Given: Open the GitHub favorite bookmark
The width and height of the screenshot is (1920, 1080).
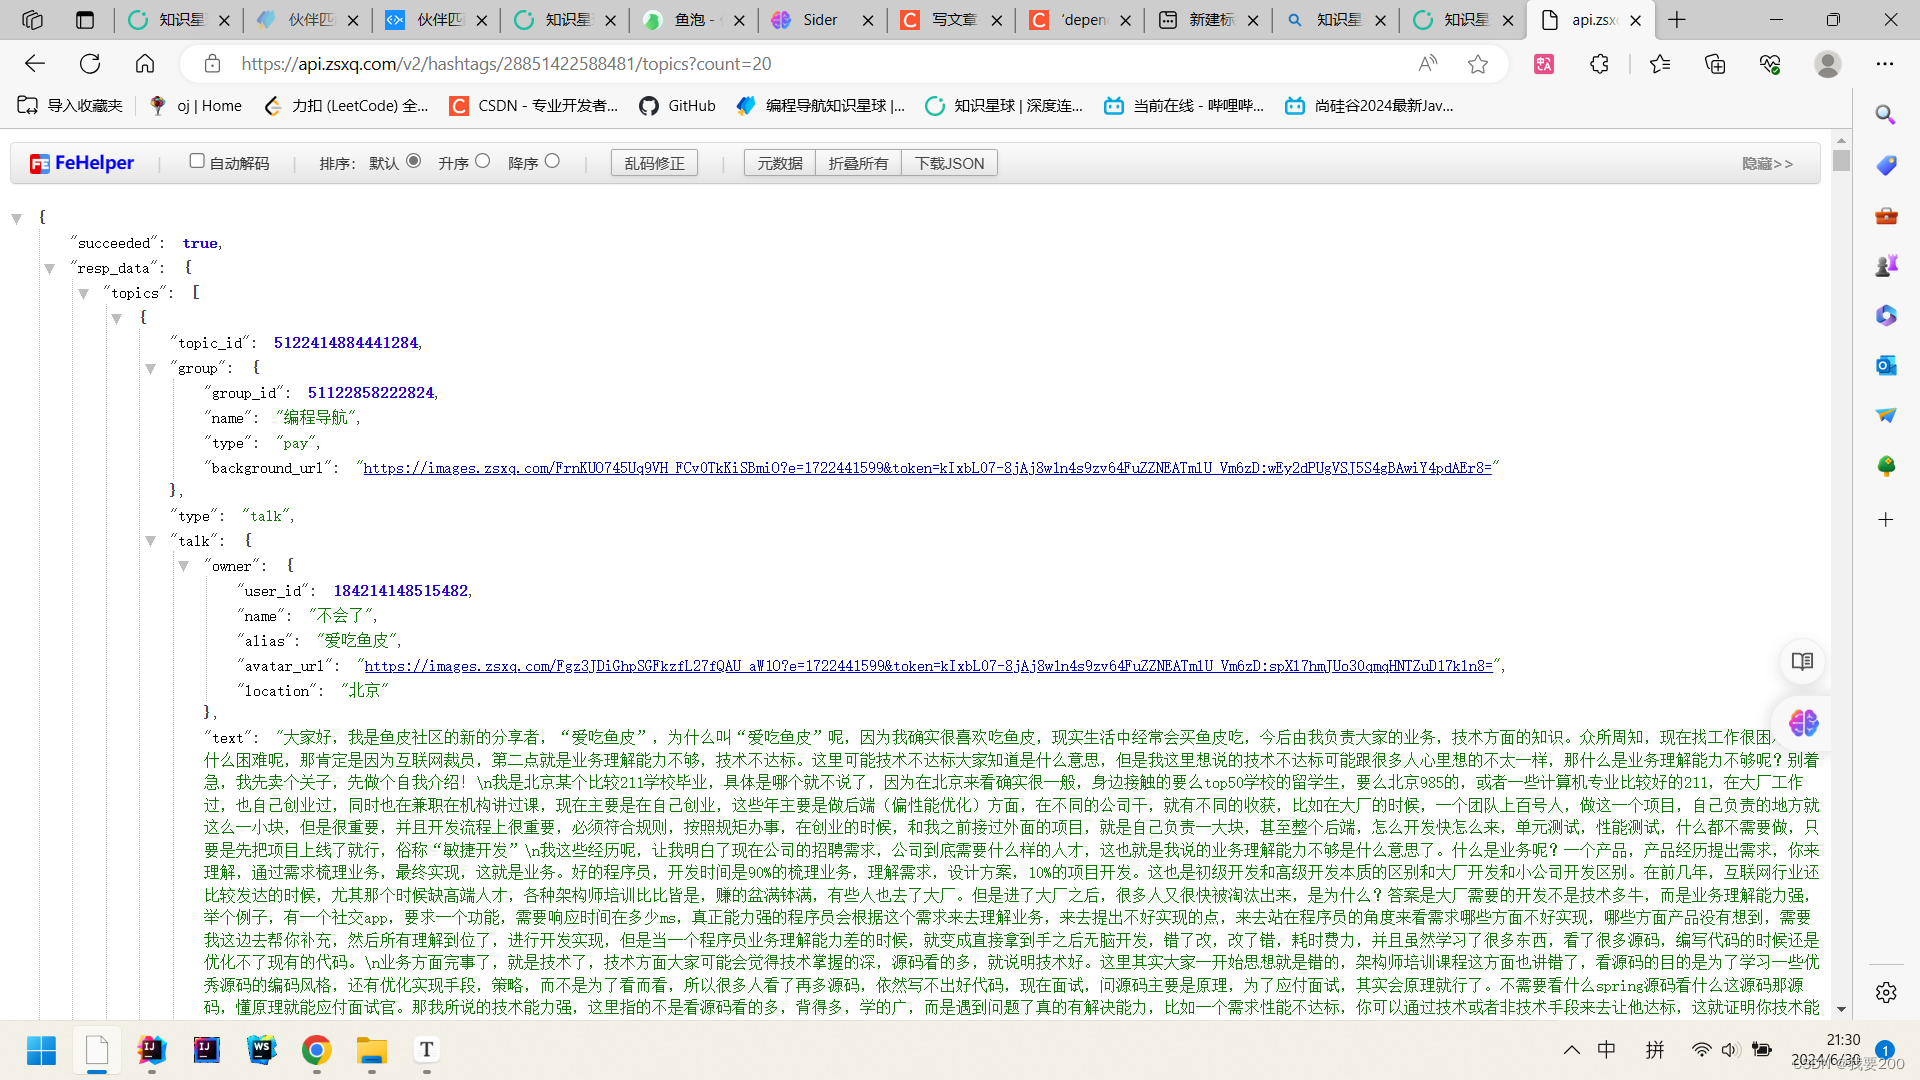Looking at the screenshot, I should coord(677,106).
